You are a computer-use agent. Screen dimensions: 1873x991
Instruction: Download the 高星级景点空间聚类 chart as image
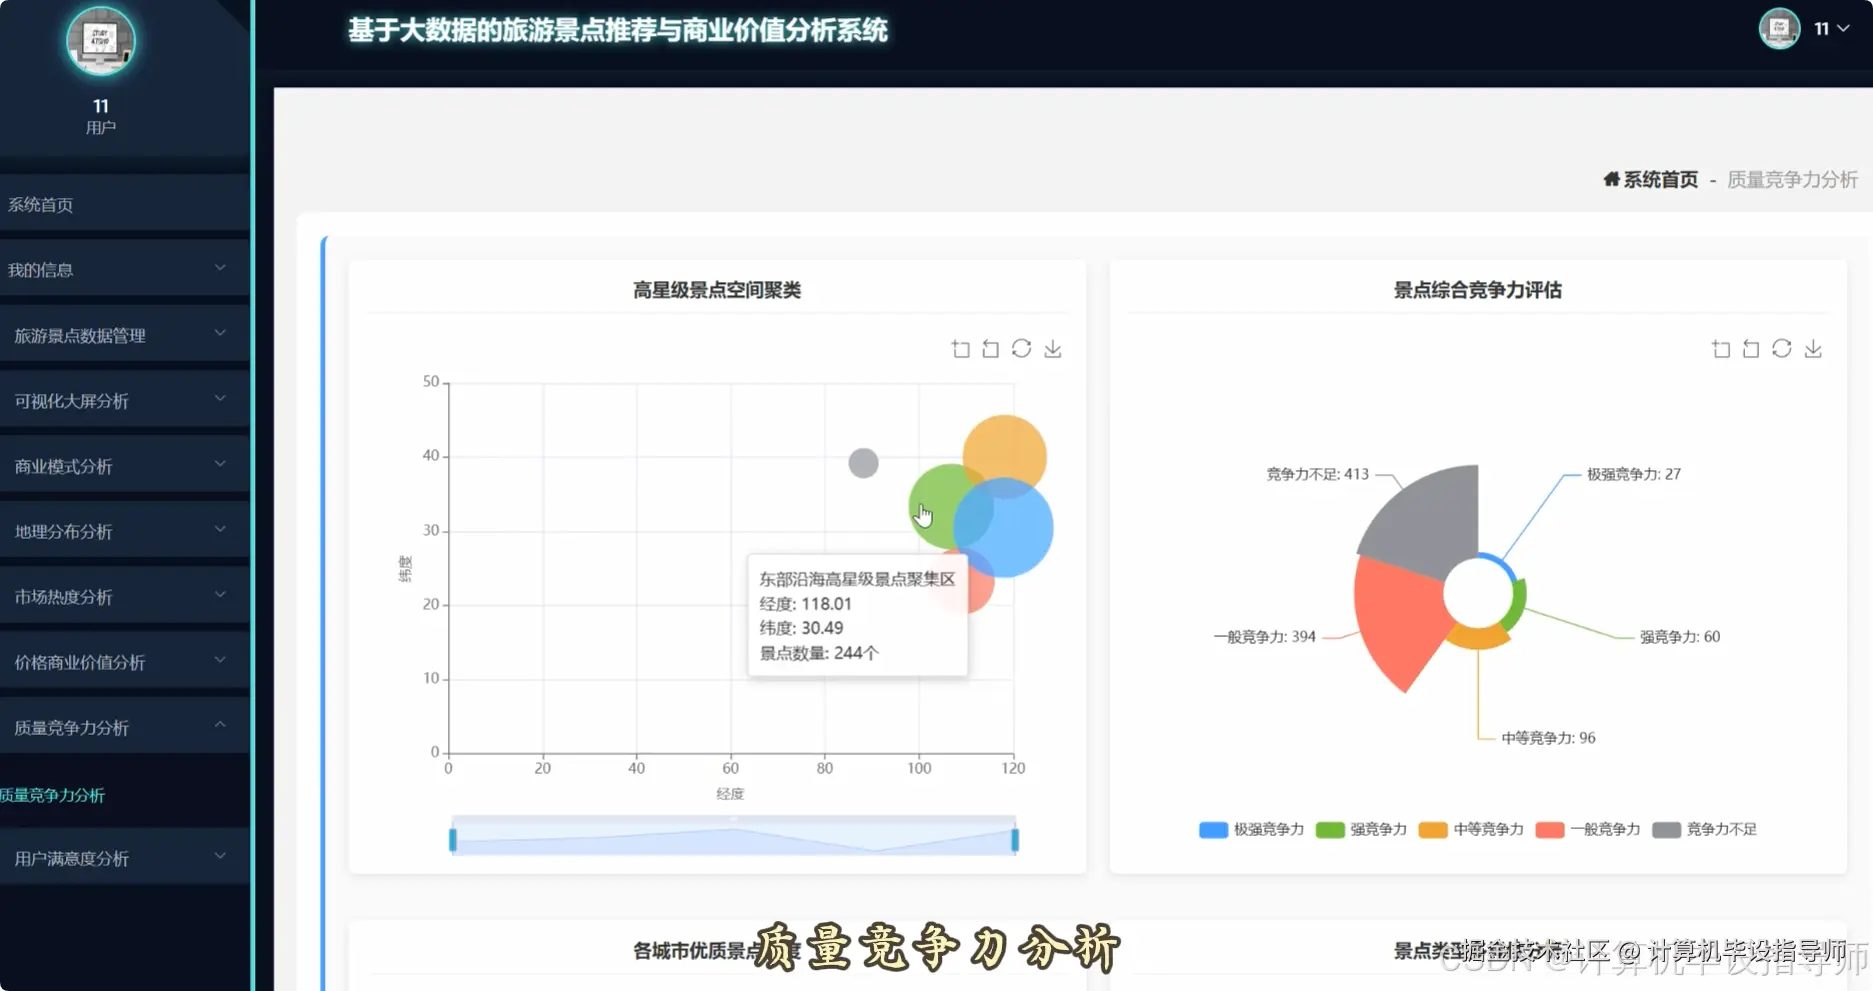tap(1052, 348)
